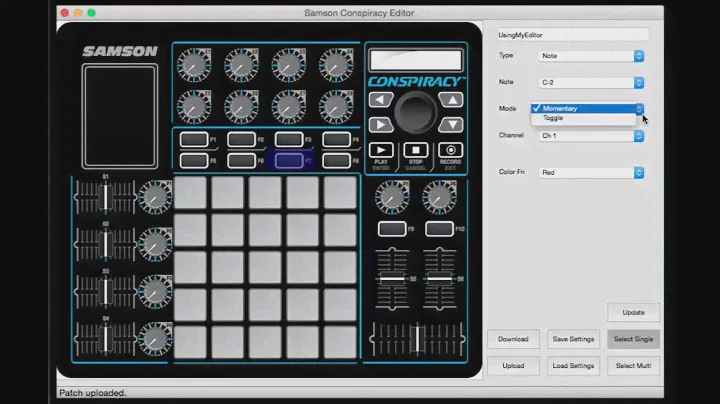Select the highlighted F7 function button

tap(288, 160)
